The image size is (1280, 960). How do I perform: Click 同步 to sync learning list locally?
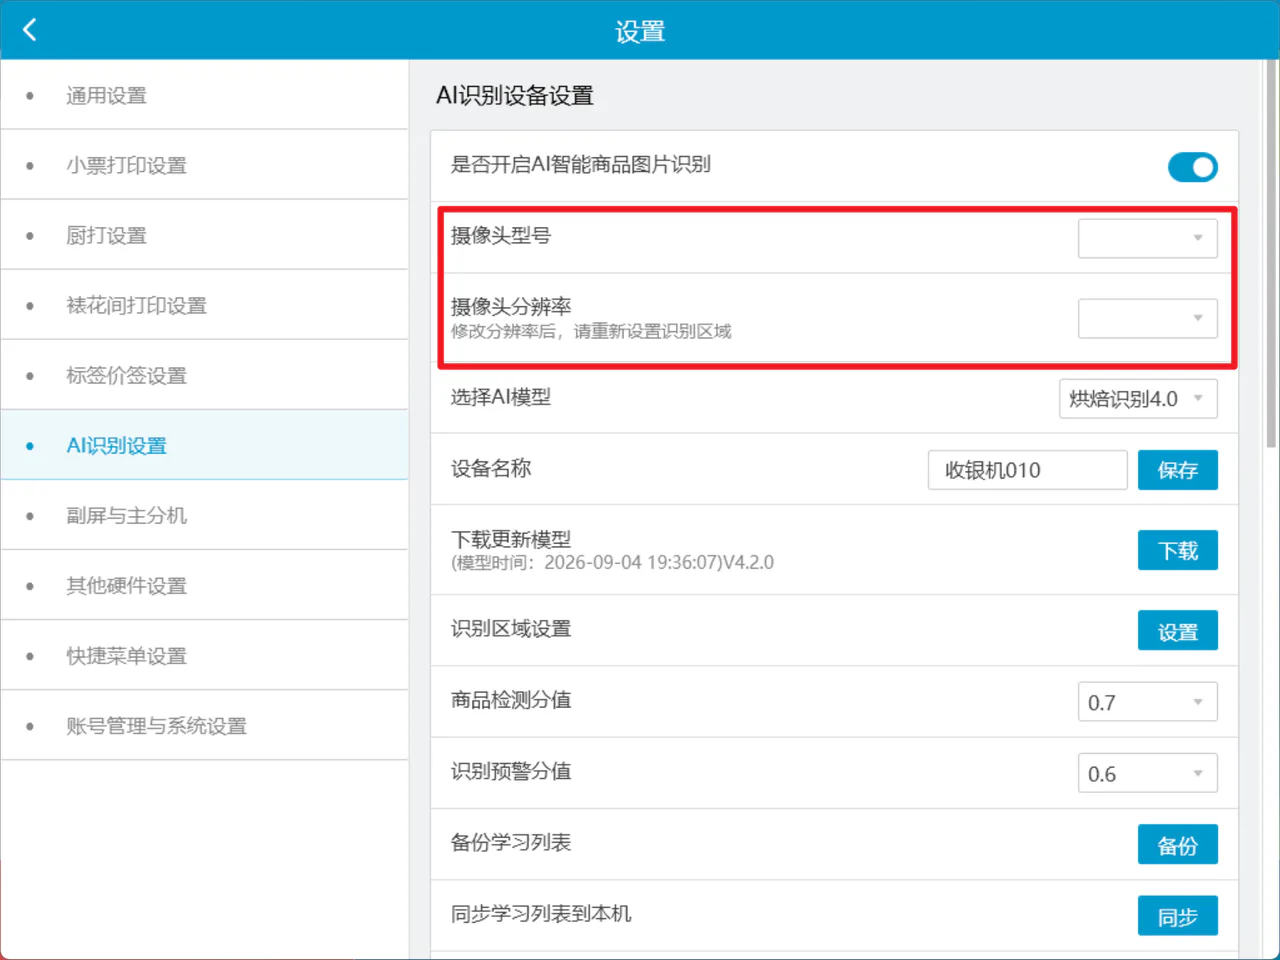[x=1178, y=916]
